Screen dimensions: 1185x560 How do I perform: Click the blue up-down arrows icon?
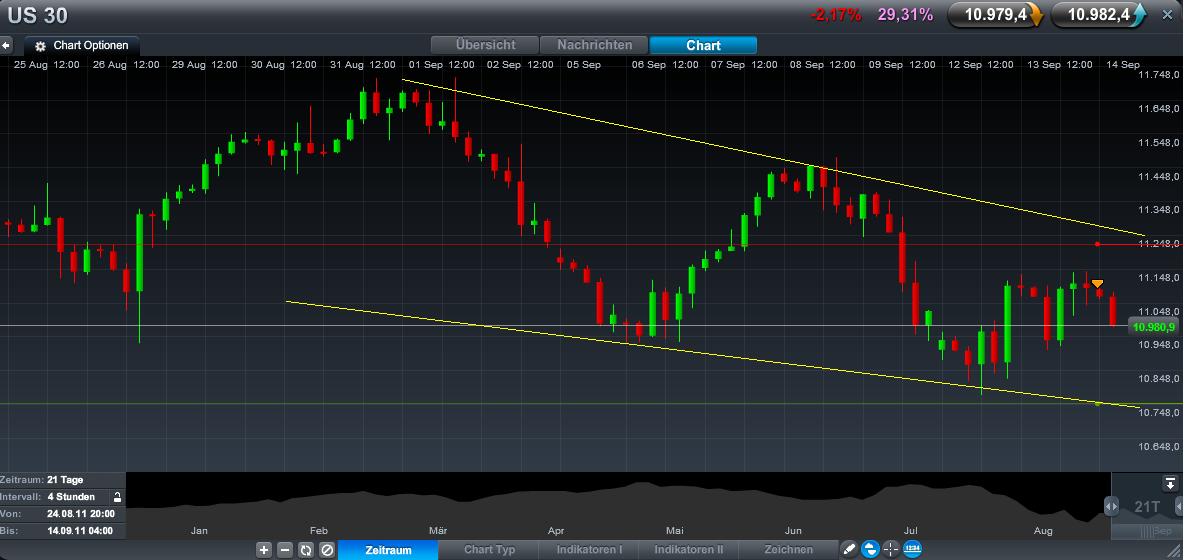click(x=870, y=549)
